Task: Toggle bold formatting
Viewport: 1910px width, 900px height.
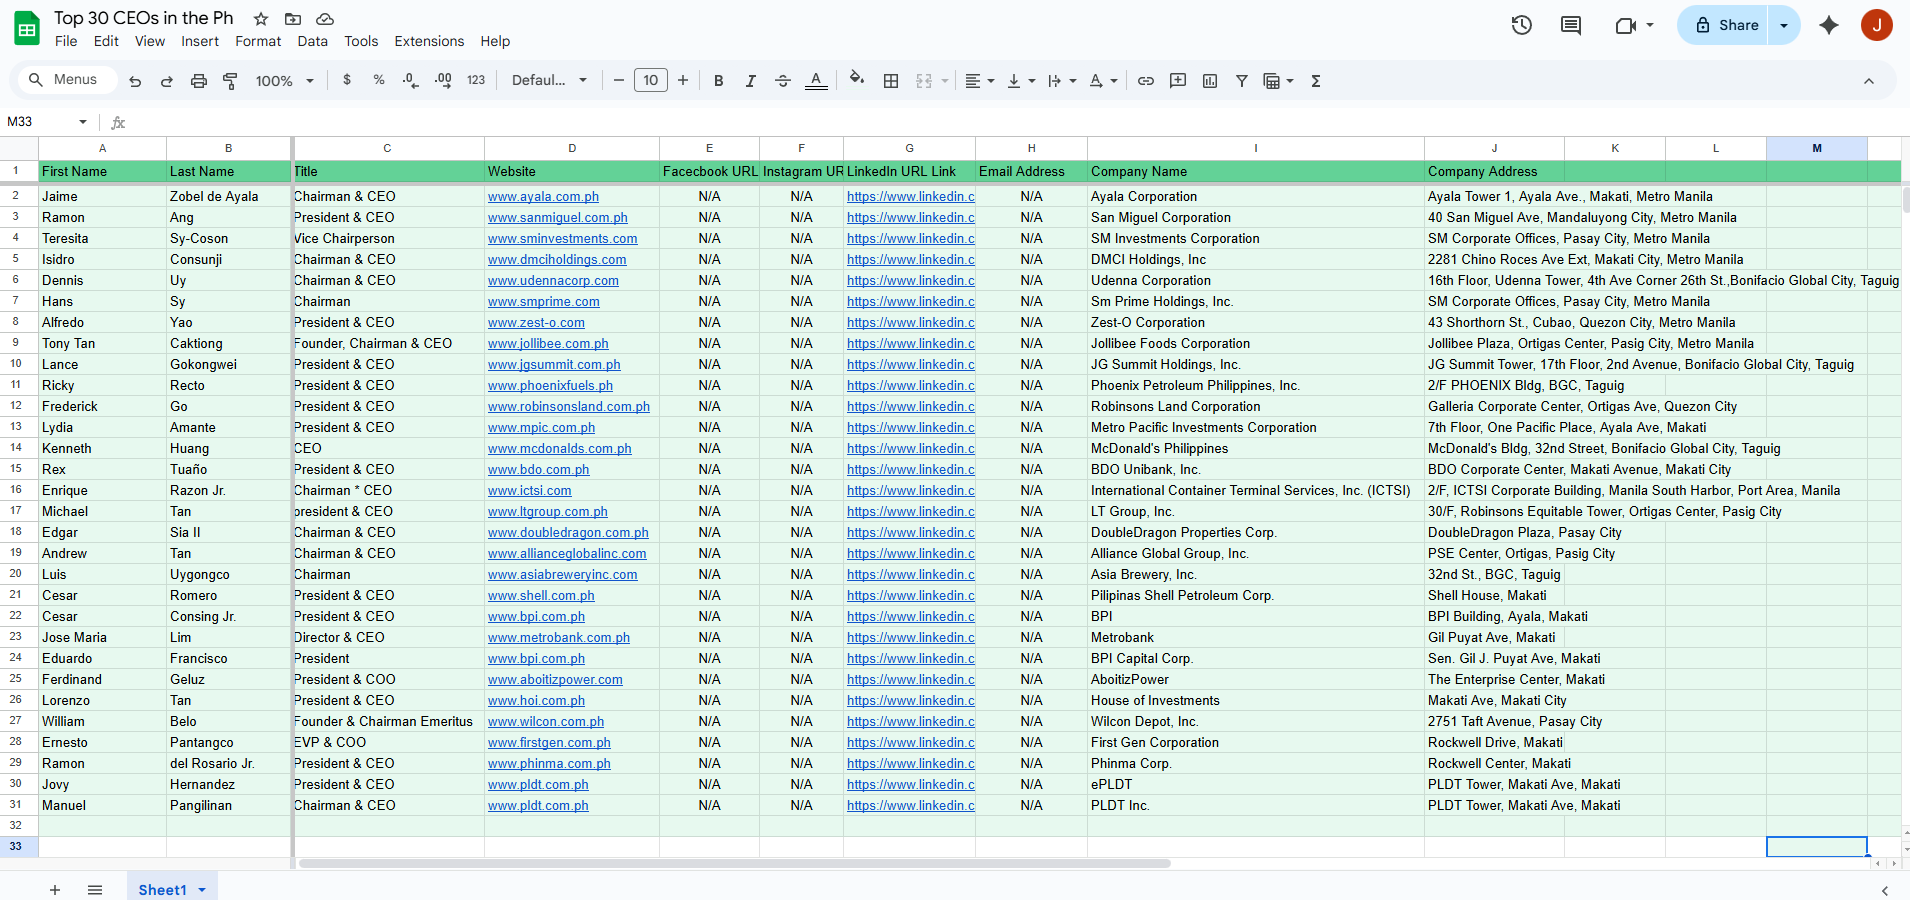Action: (x=718, y=81)
